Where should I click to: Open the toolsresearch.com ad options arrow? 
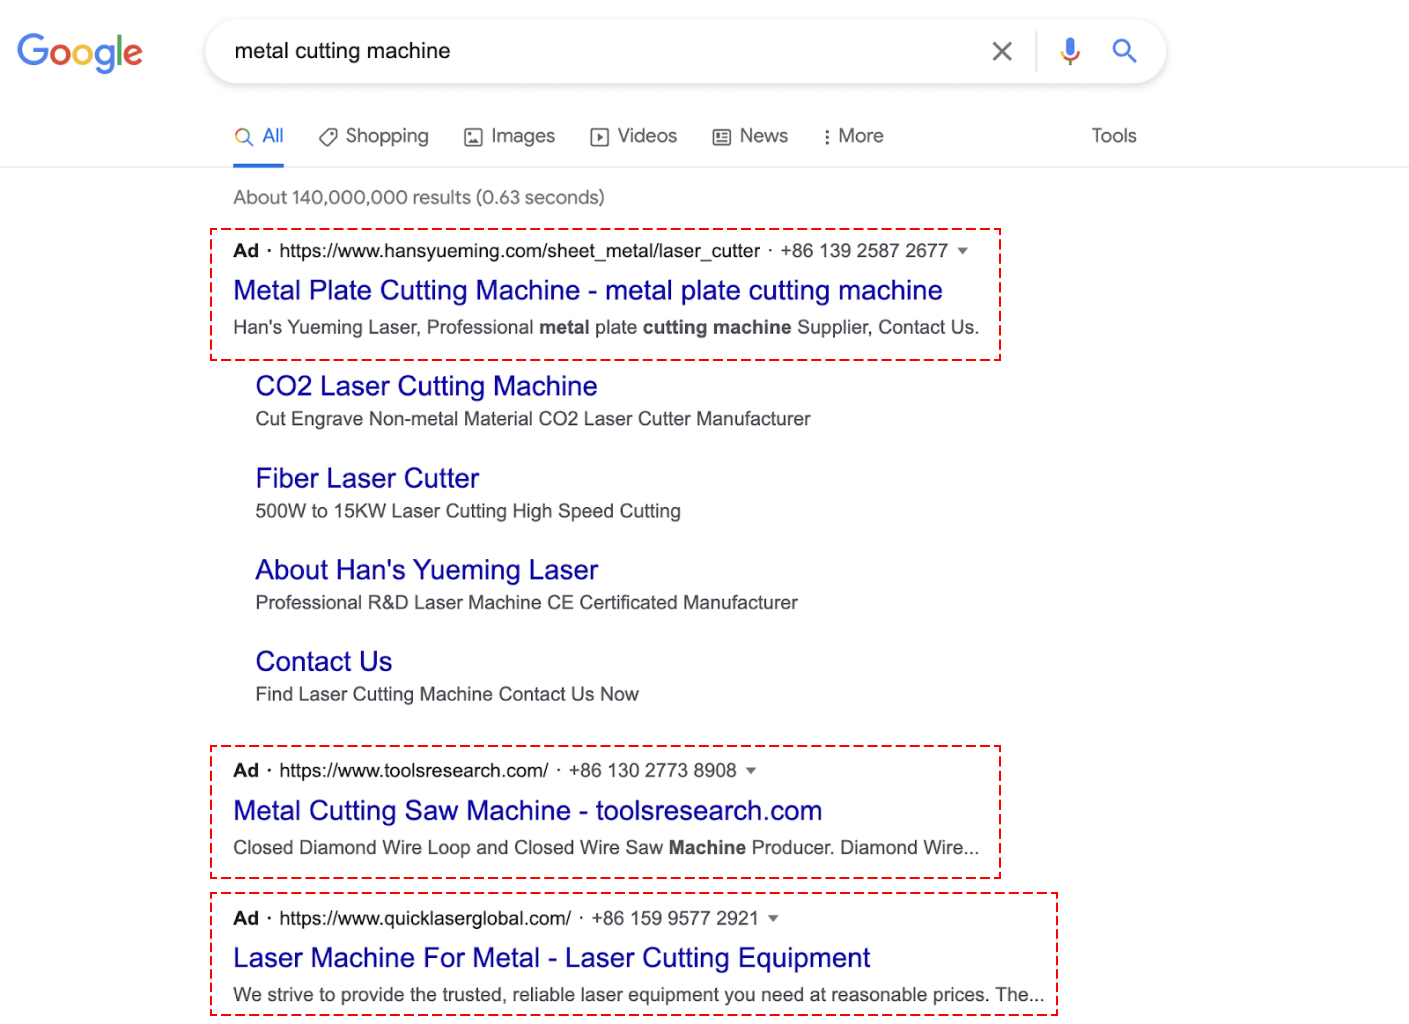point(752,771)
